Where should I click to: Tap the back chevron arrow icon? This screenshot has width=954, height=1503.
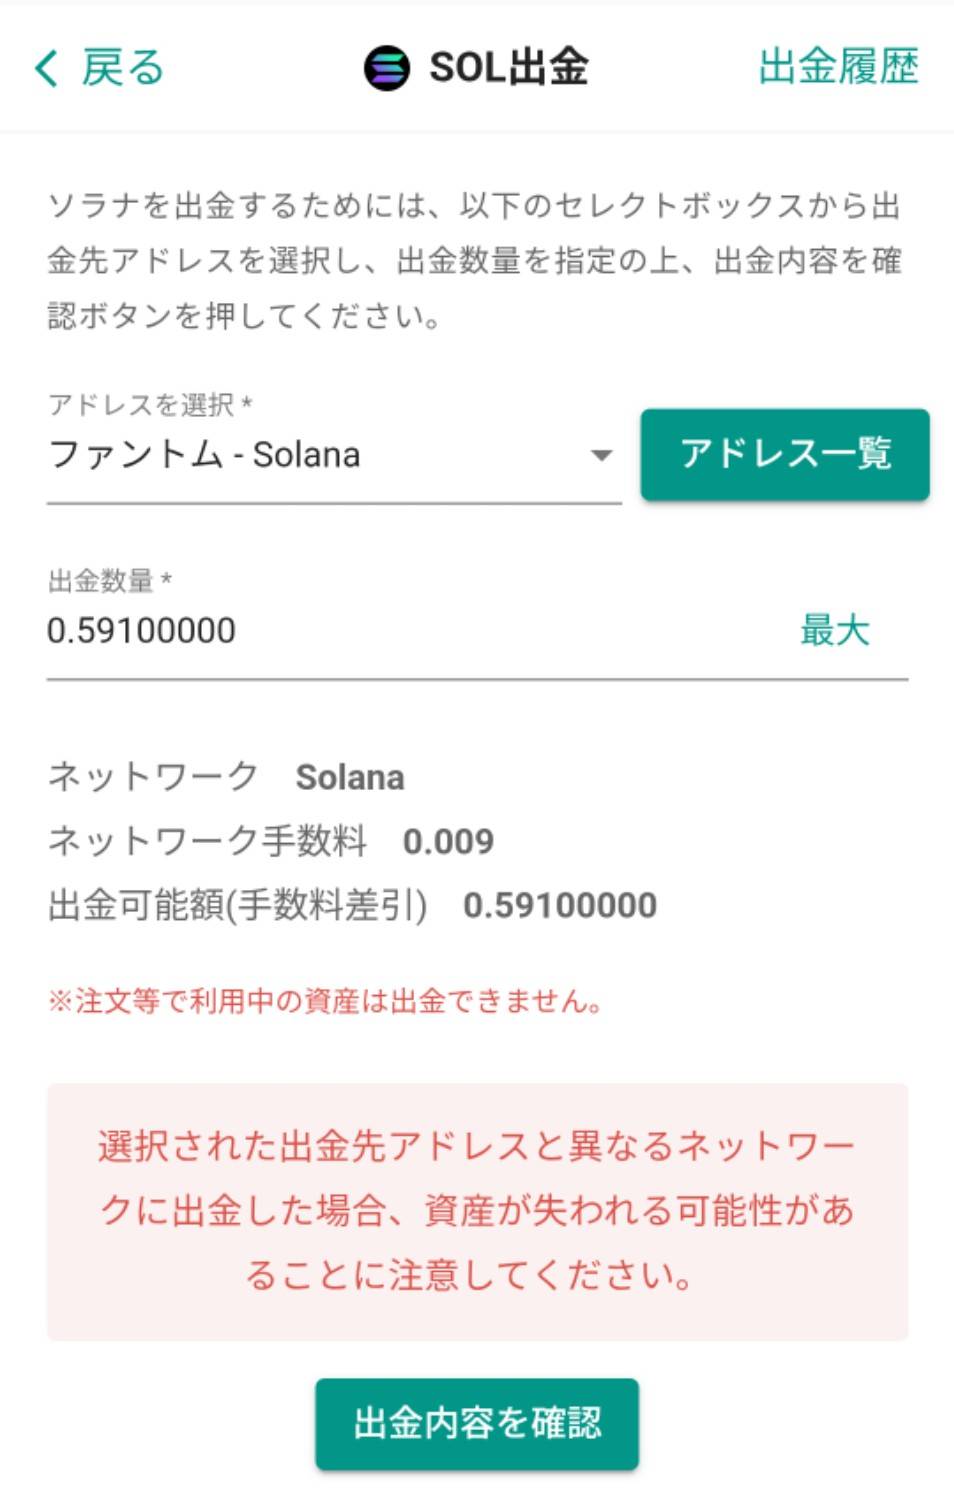tap(46, 68)
